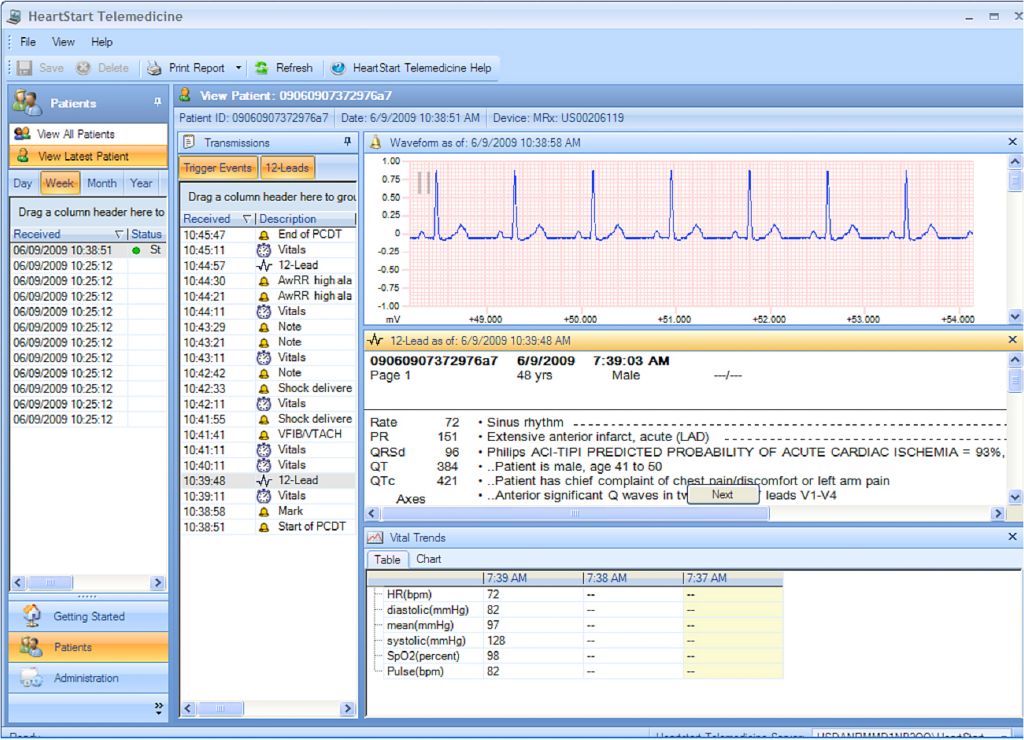
Task: Sort transmissions by Received column
Action: (216, 219)
